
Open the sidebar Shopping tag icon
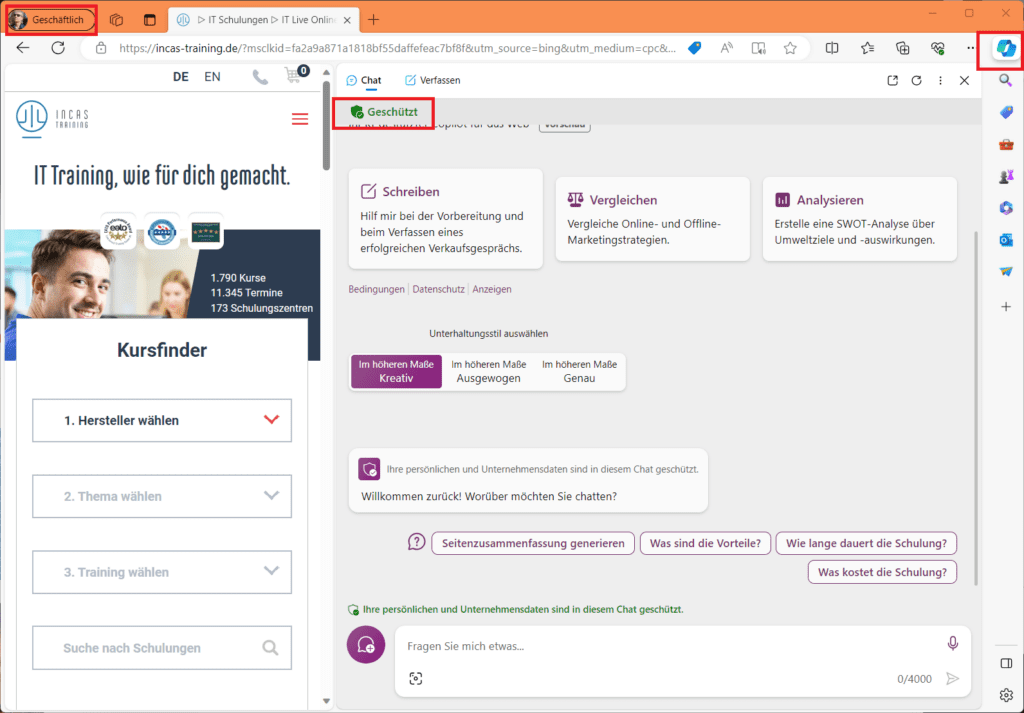(x=1006, y=112)
